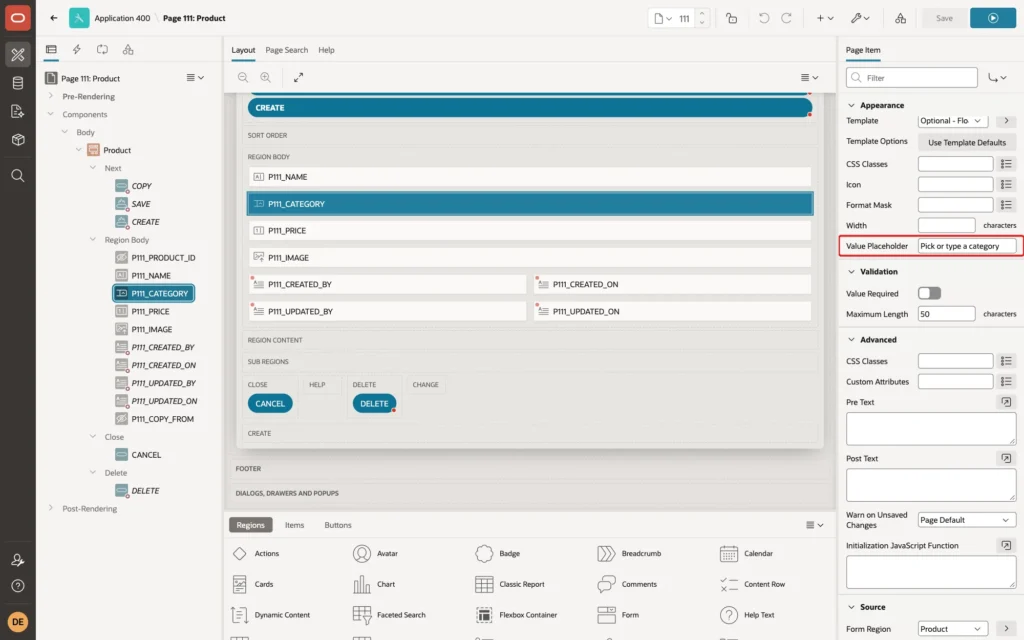Open the Administration user icon

coord(18,560)
